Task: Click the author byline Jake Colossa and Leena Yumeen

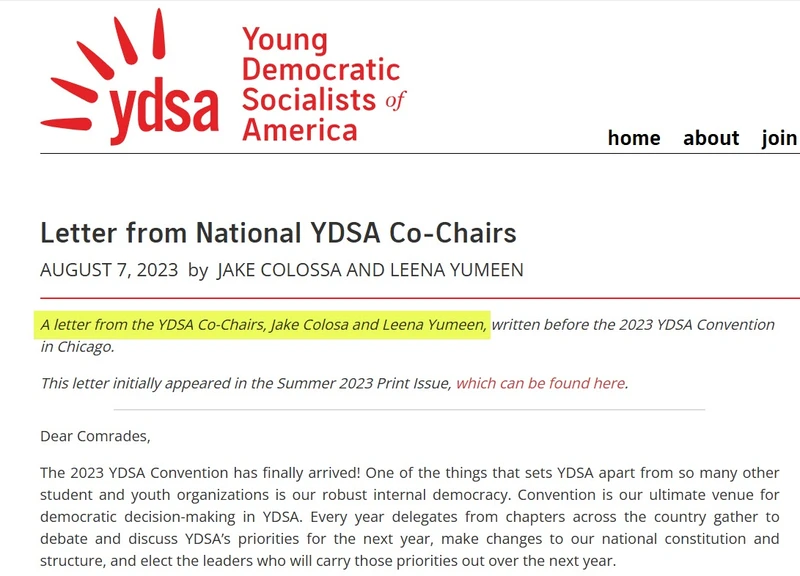Action: coord(370,270)
